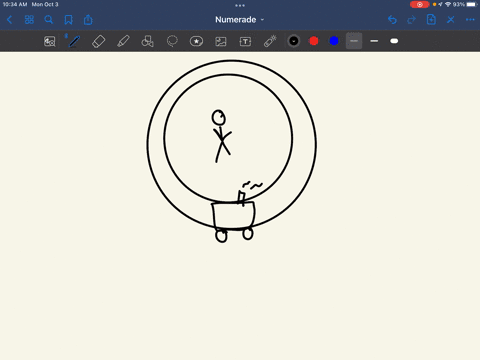Open the three-dot multitasking menu at top
The width and height of the screenshot is (480, 360).
(240, 5)
